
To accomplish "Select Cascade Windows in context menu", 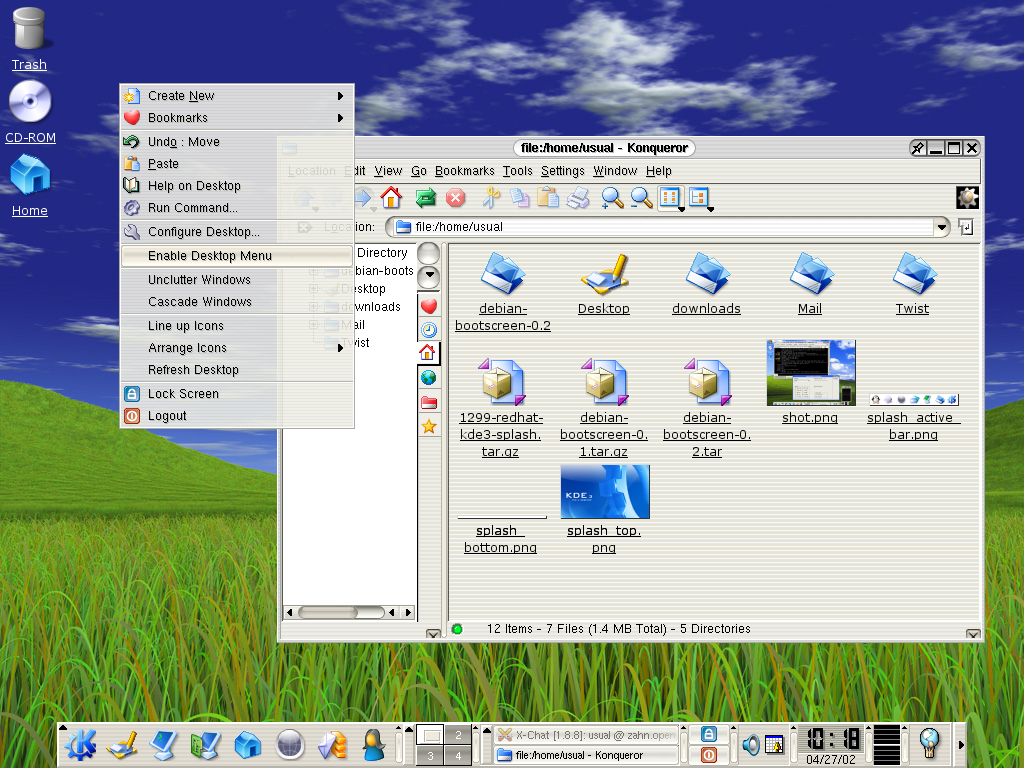I will [238, 302].
